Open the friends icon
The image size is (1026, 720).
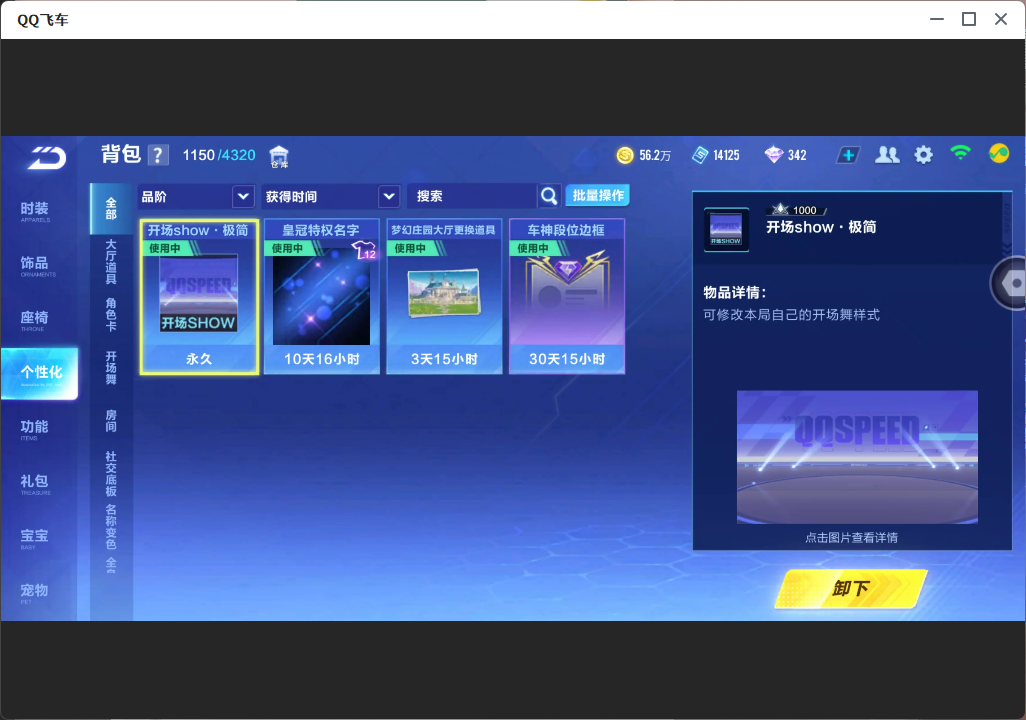(x=887, y=155)
